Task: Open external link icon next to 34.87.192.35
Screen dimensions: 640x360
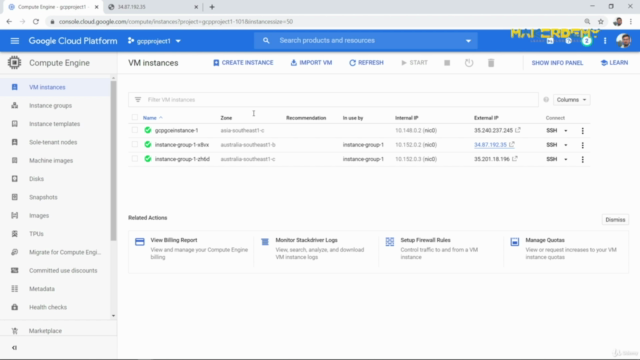Action: (x=511, y=144)
